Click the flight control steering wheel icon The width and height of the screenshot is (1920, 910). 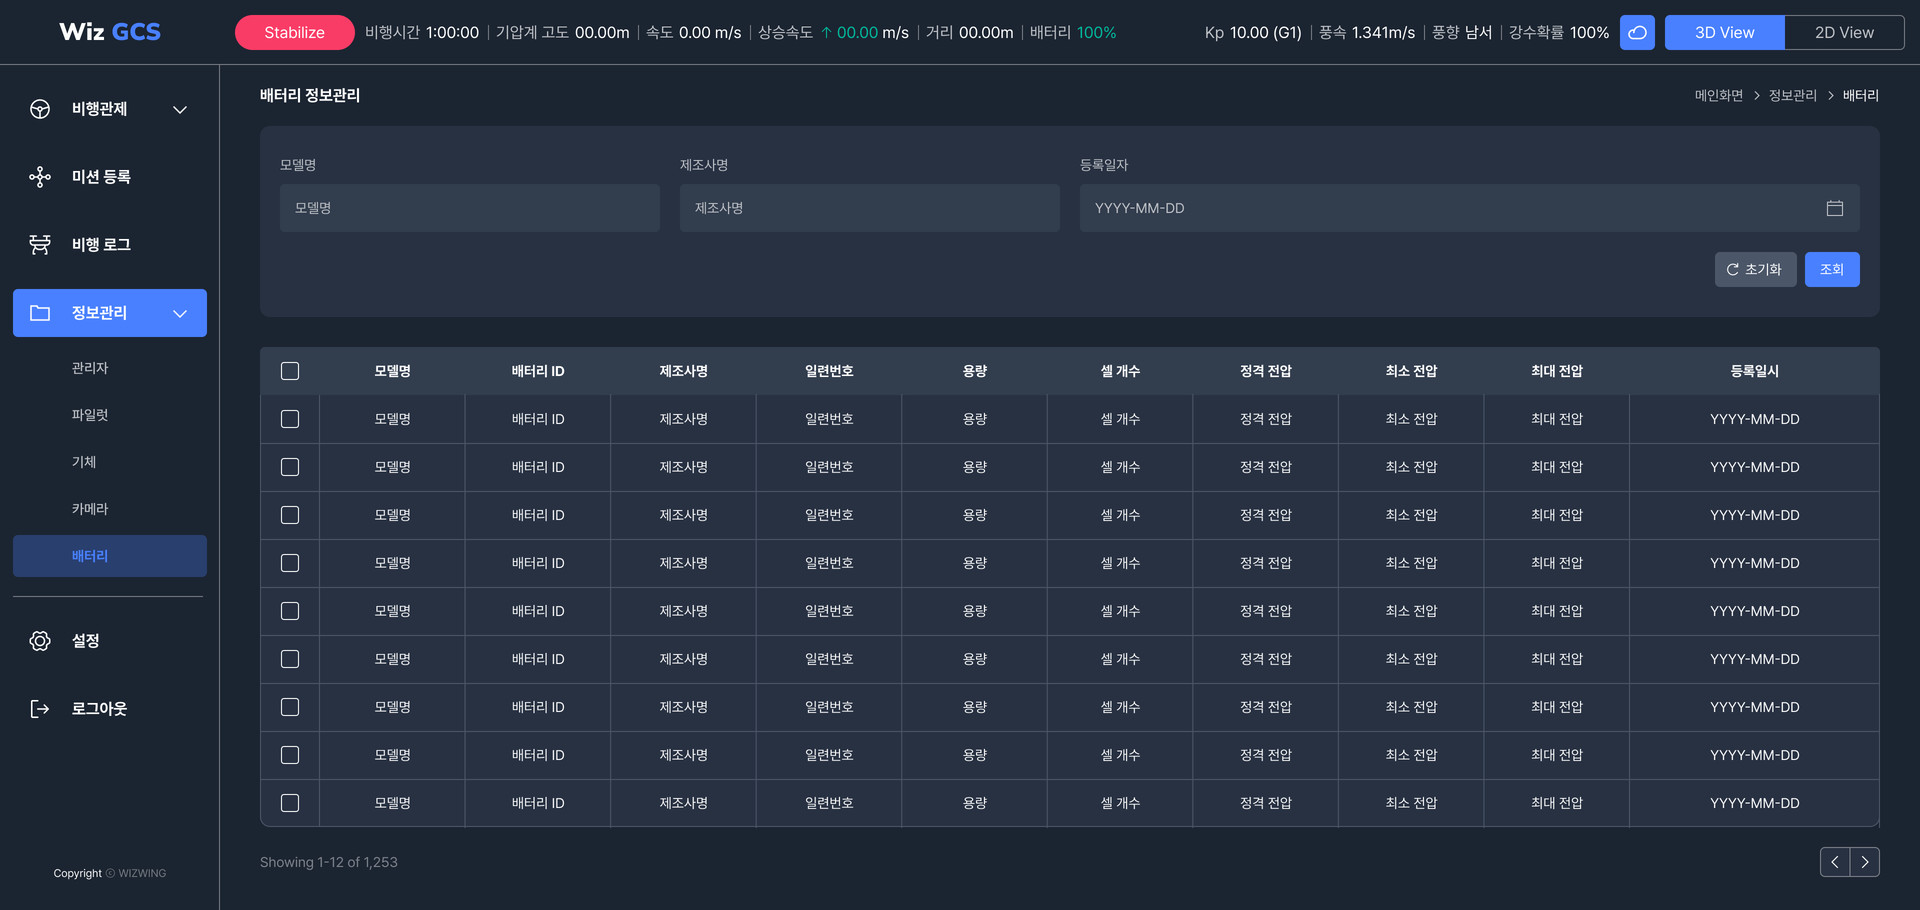click(x=40, y=109)
